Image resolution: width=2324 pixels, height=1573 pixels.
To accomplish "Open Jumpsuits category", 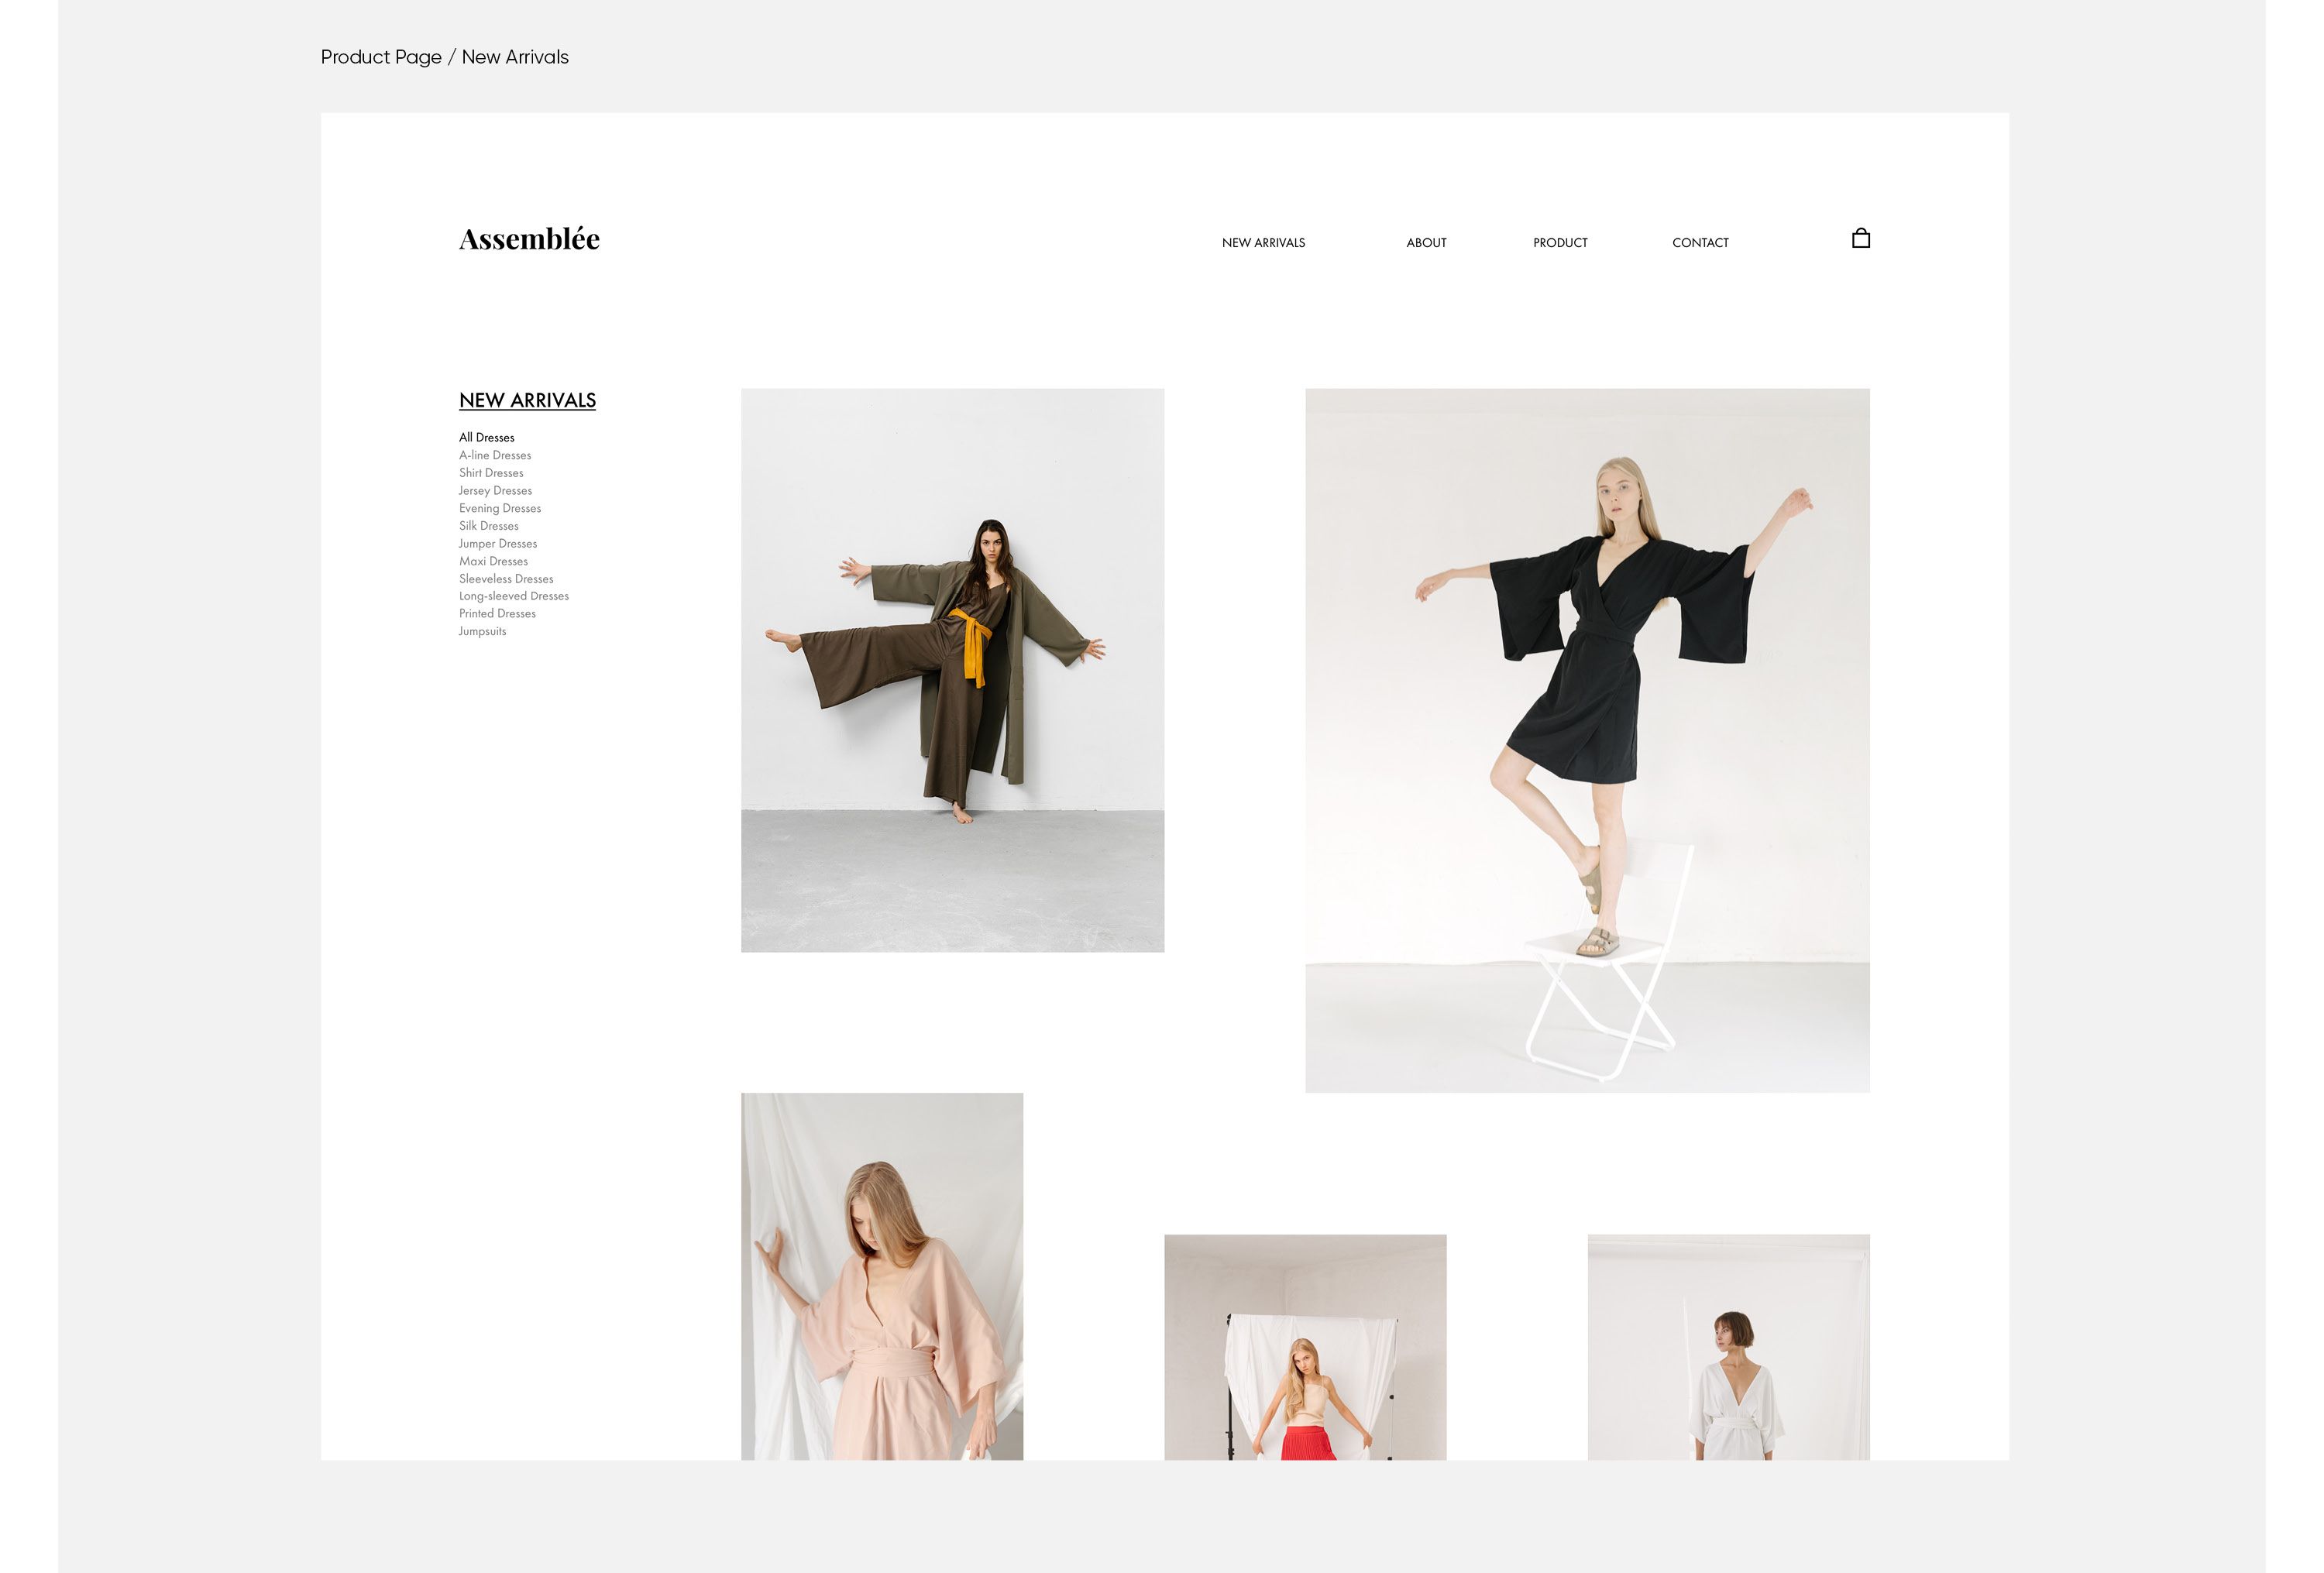I will click(x=482, y=631).
